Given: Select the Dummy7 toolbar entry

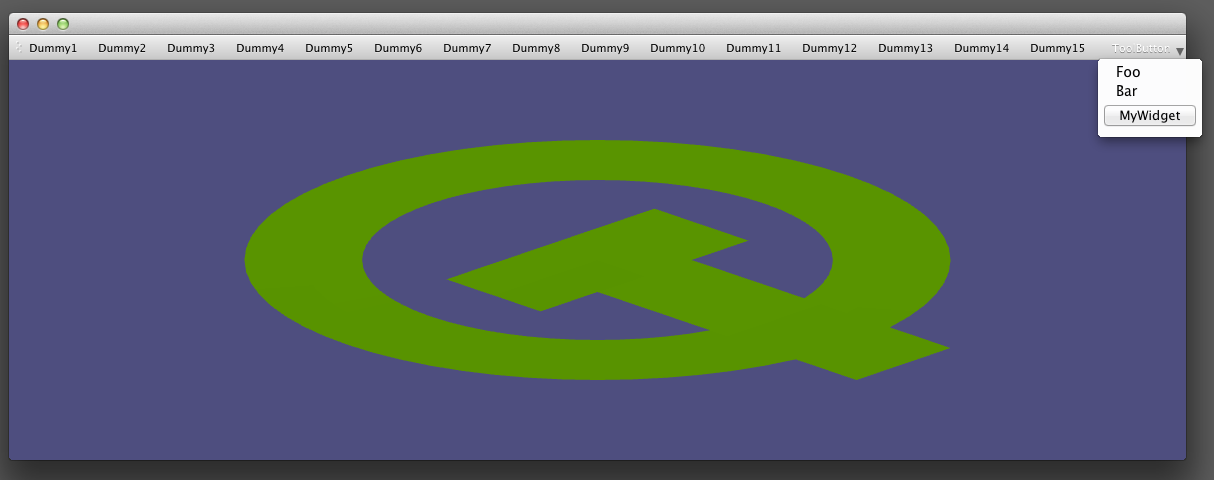Looking at the screenshot, I should tap(467, 48).
